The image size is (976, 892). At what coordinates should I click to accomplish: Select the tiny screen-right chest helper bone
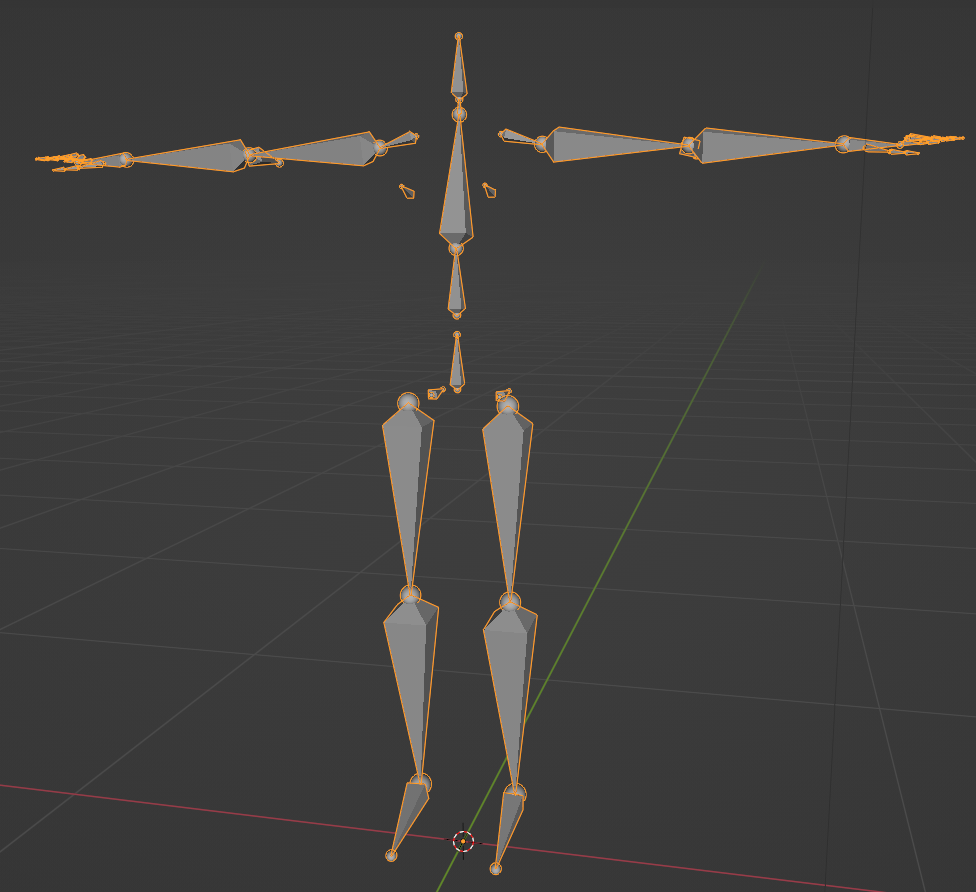tap(490, 189)
